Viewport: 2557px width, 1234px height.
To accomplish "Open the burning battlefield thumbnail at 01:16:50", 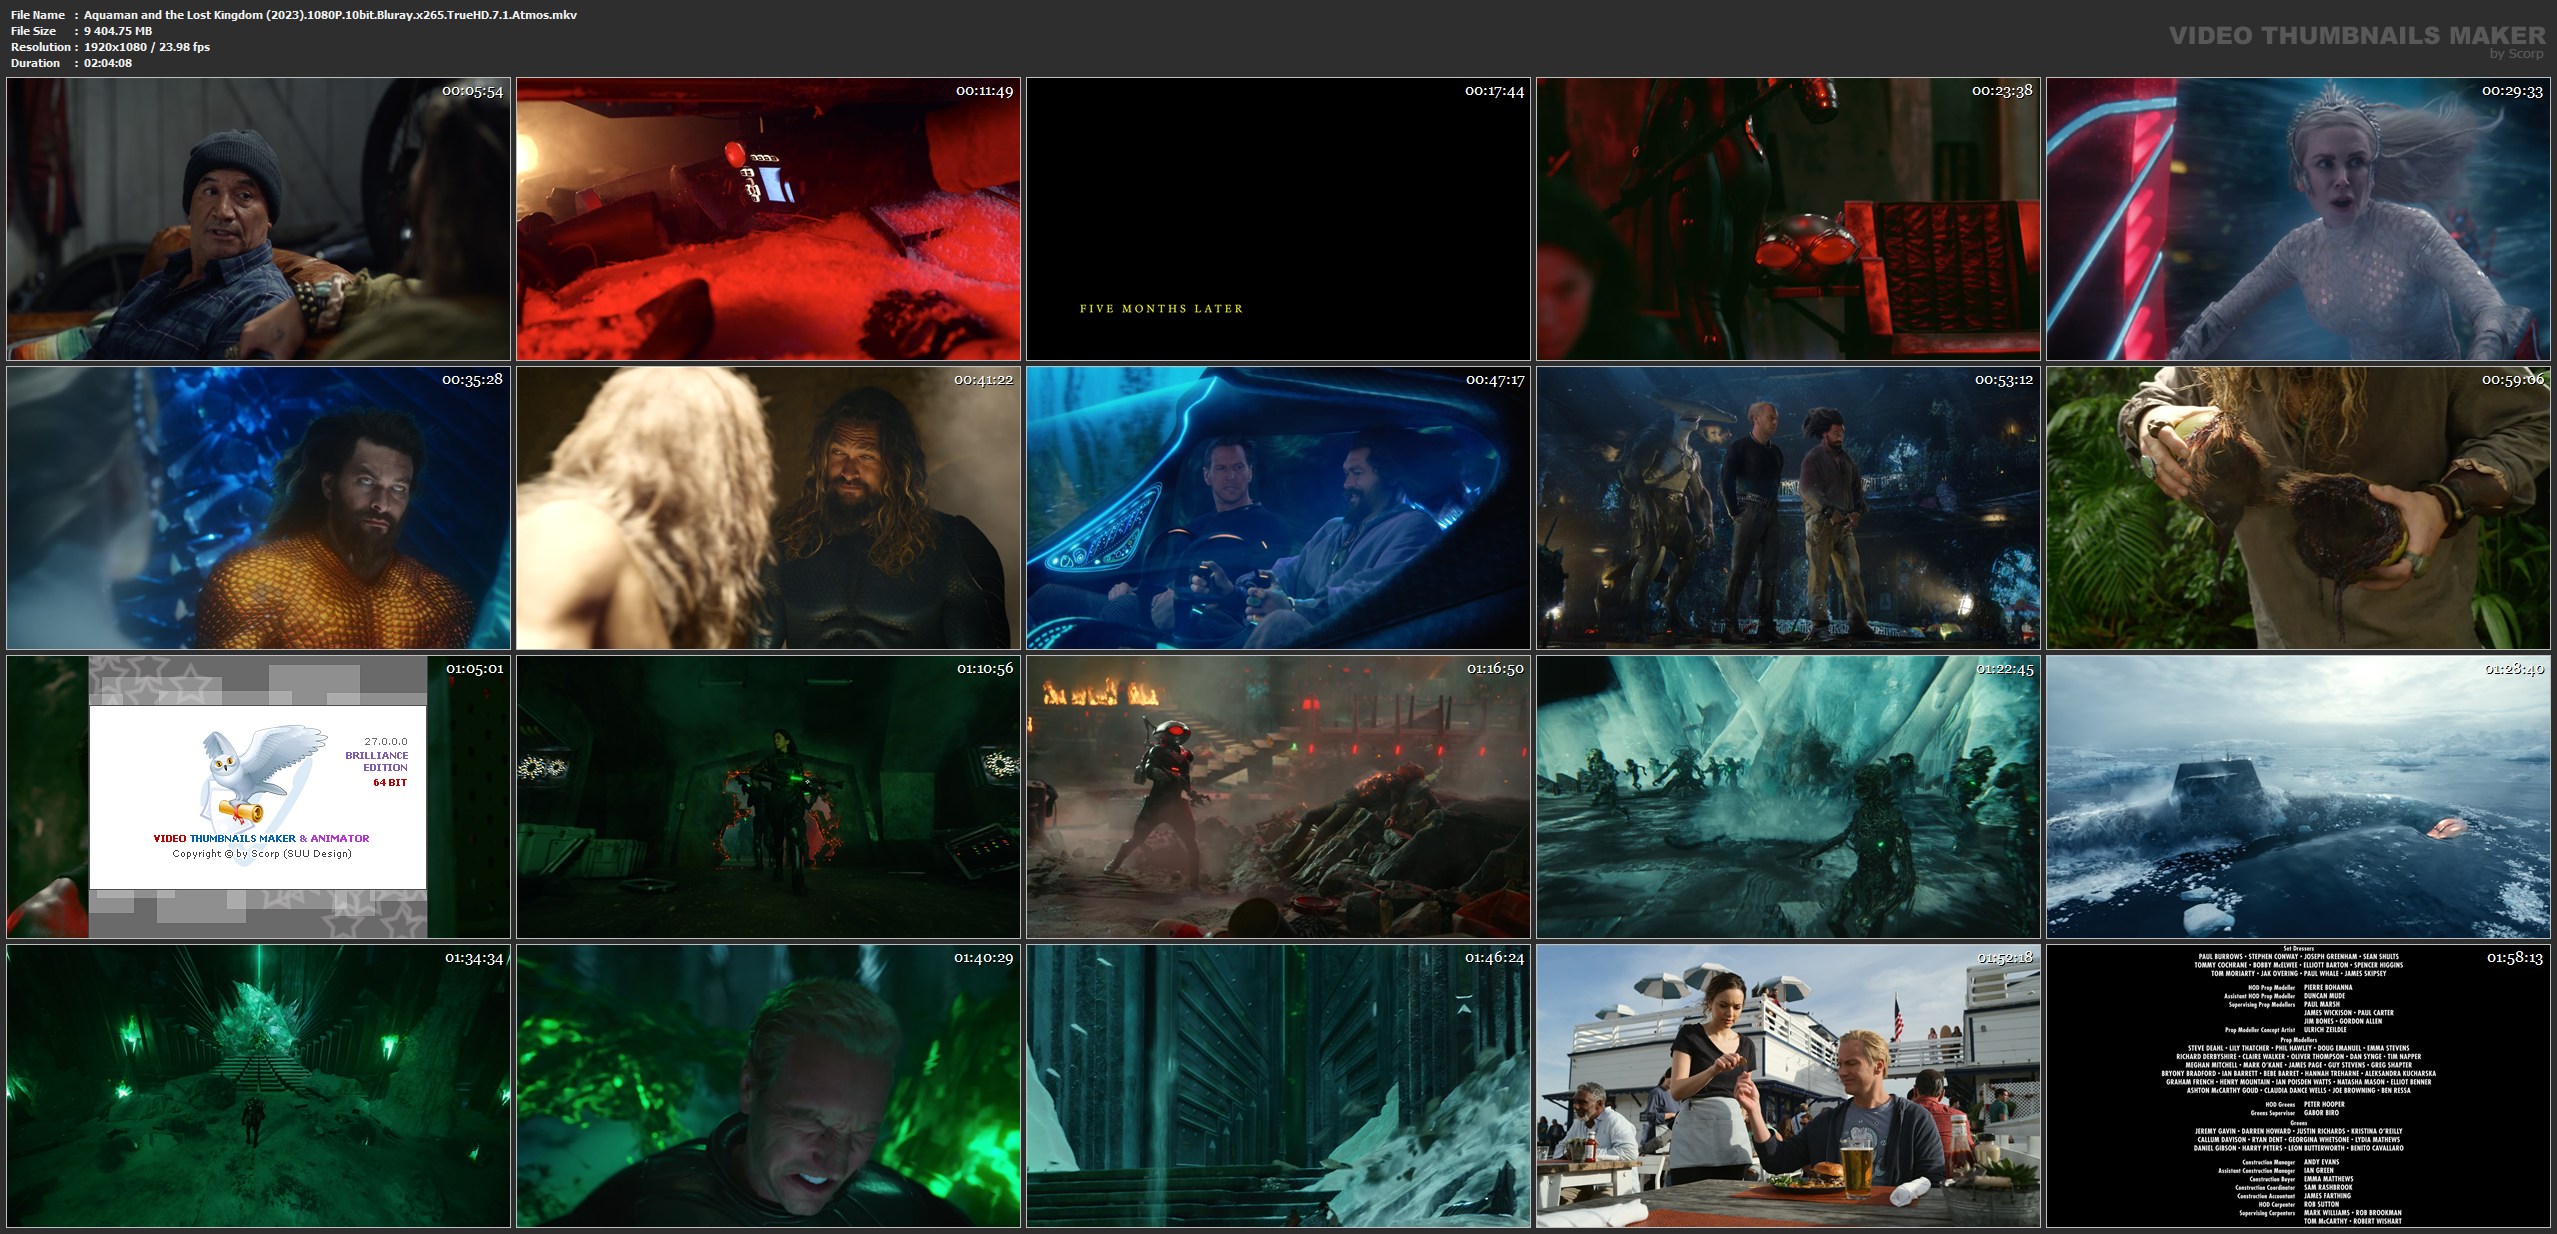I will point(1277,797).
